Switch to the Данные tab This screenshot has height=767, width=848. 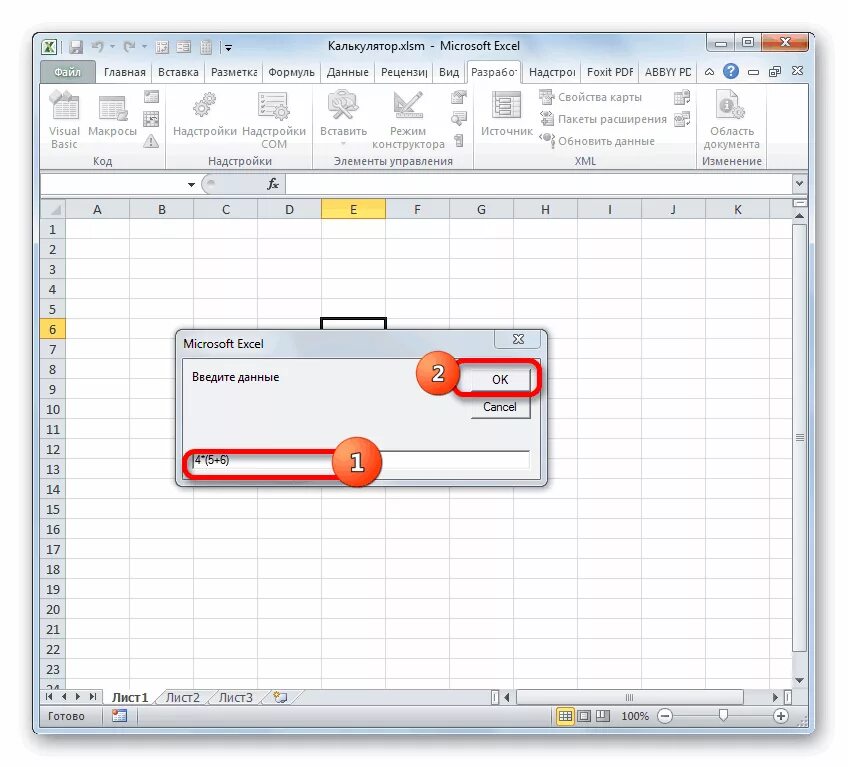coord(347,72)
